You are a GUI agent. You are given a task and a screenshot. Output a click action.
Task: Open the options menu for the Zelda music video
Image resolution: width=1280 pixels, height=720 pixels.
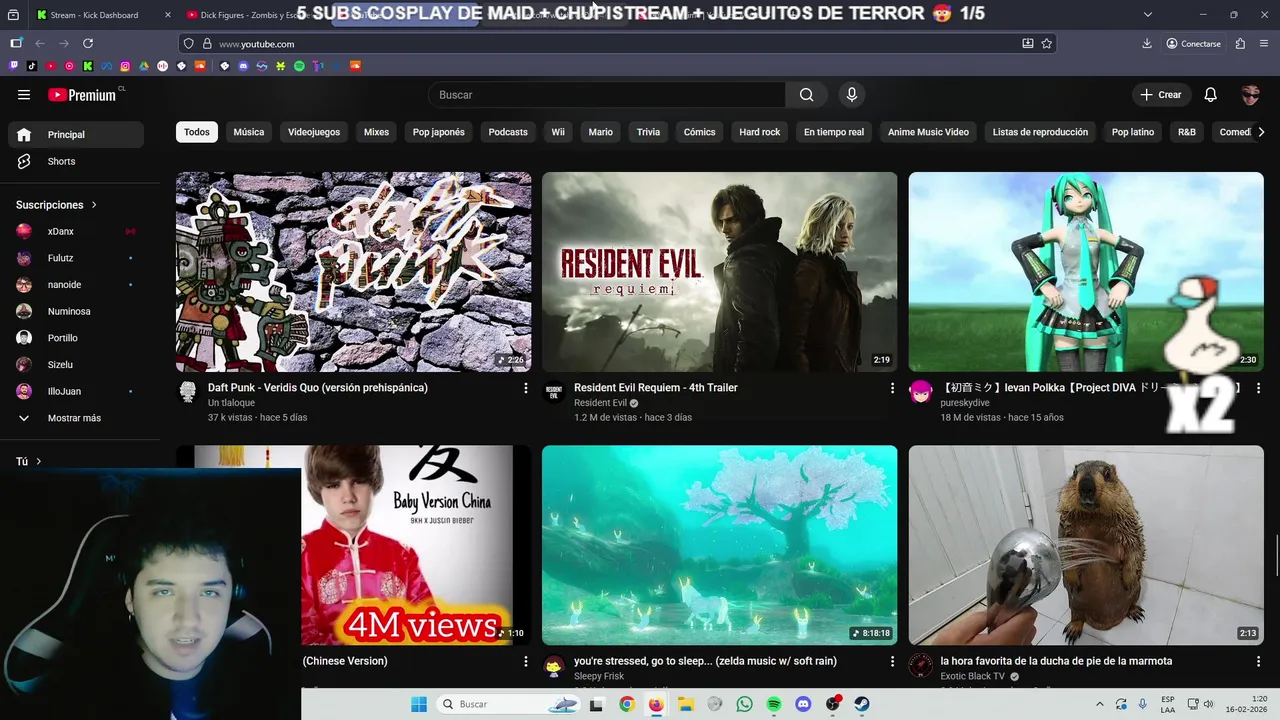[x=892, y=661]
